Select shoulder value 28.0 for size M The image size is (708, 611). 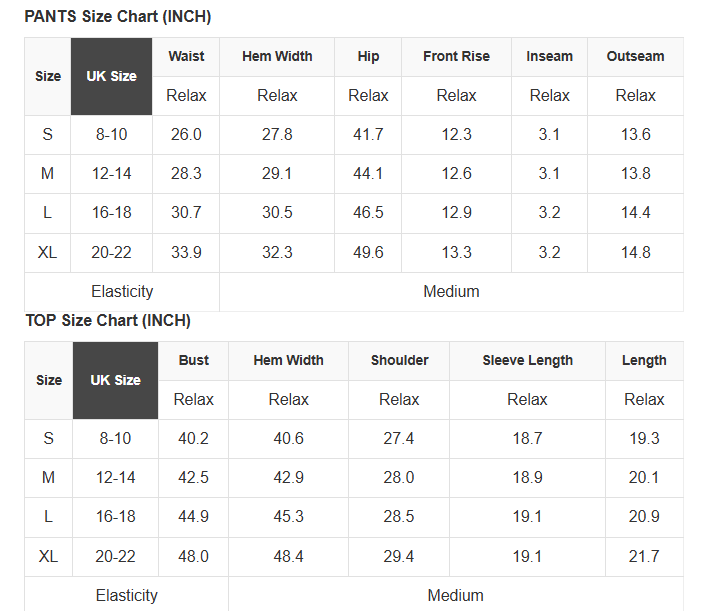click(399, 477)
